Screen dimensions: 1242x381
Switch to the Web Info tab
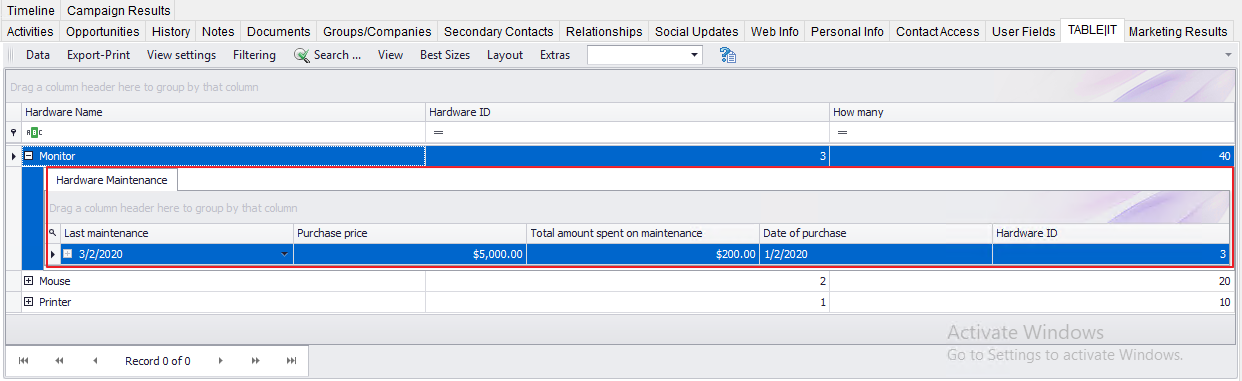[x=775, y=31]
